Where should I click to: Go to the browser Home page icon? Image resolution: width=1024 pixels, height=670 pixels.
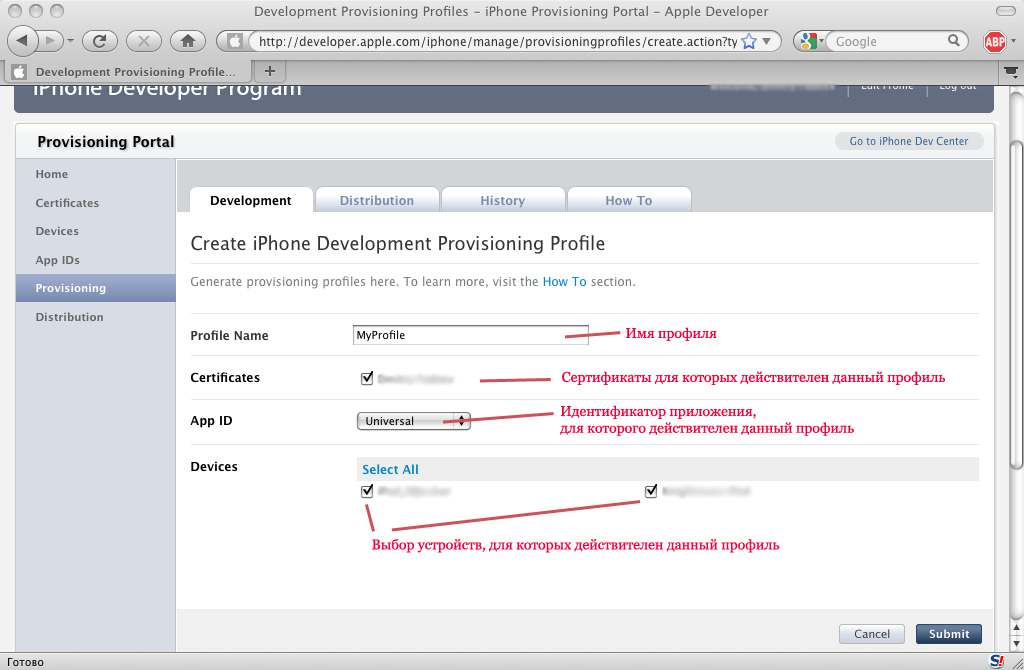coord(188,41)
